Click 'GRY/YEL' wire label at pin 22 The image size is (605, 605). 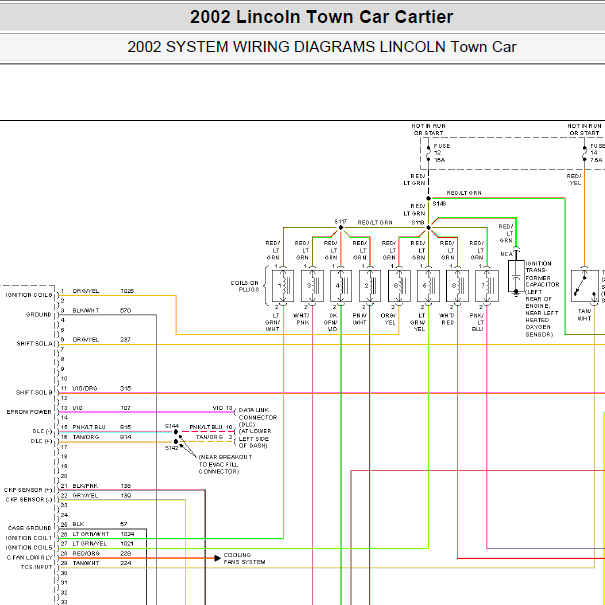pyautogui.click(x=86, y=495)
